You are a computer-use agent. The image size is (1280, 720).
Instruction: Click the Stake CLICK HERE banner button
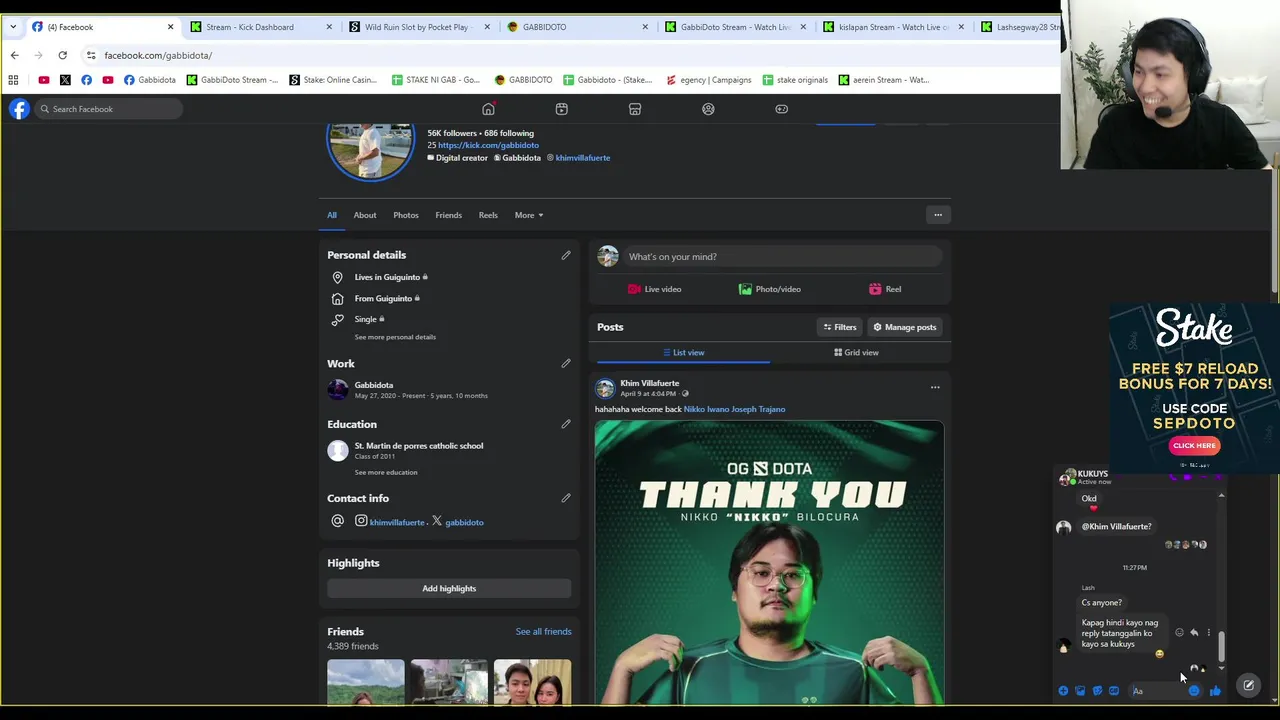coord(1194,446)
